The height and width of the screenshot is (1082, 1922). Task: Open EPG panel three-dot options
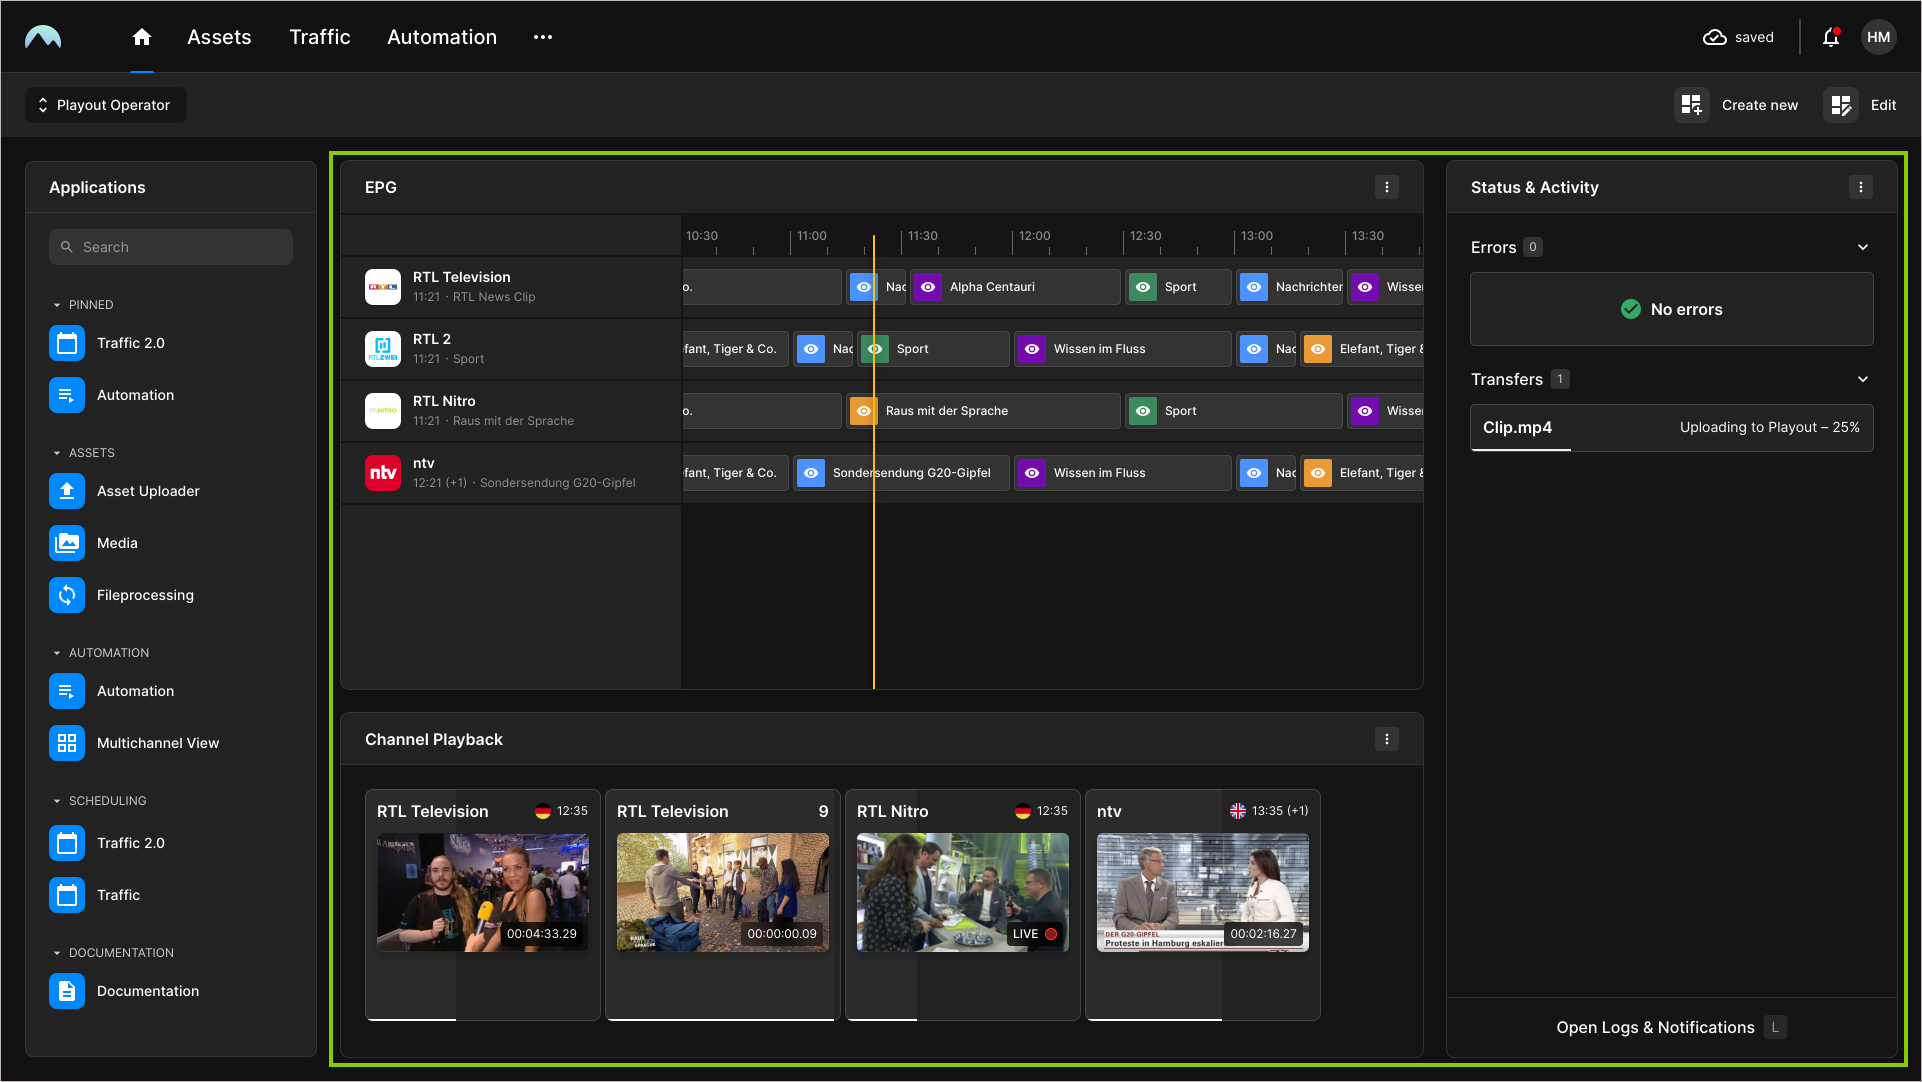1386,187
